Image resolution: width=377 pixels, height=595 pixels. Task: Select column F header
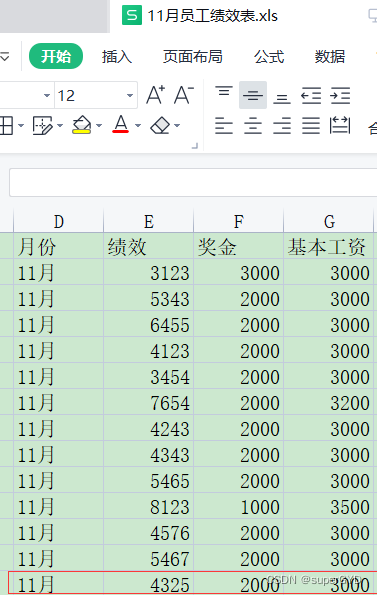click(239, 221)
